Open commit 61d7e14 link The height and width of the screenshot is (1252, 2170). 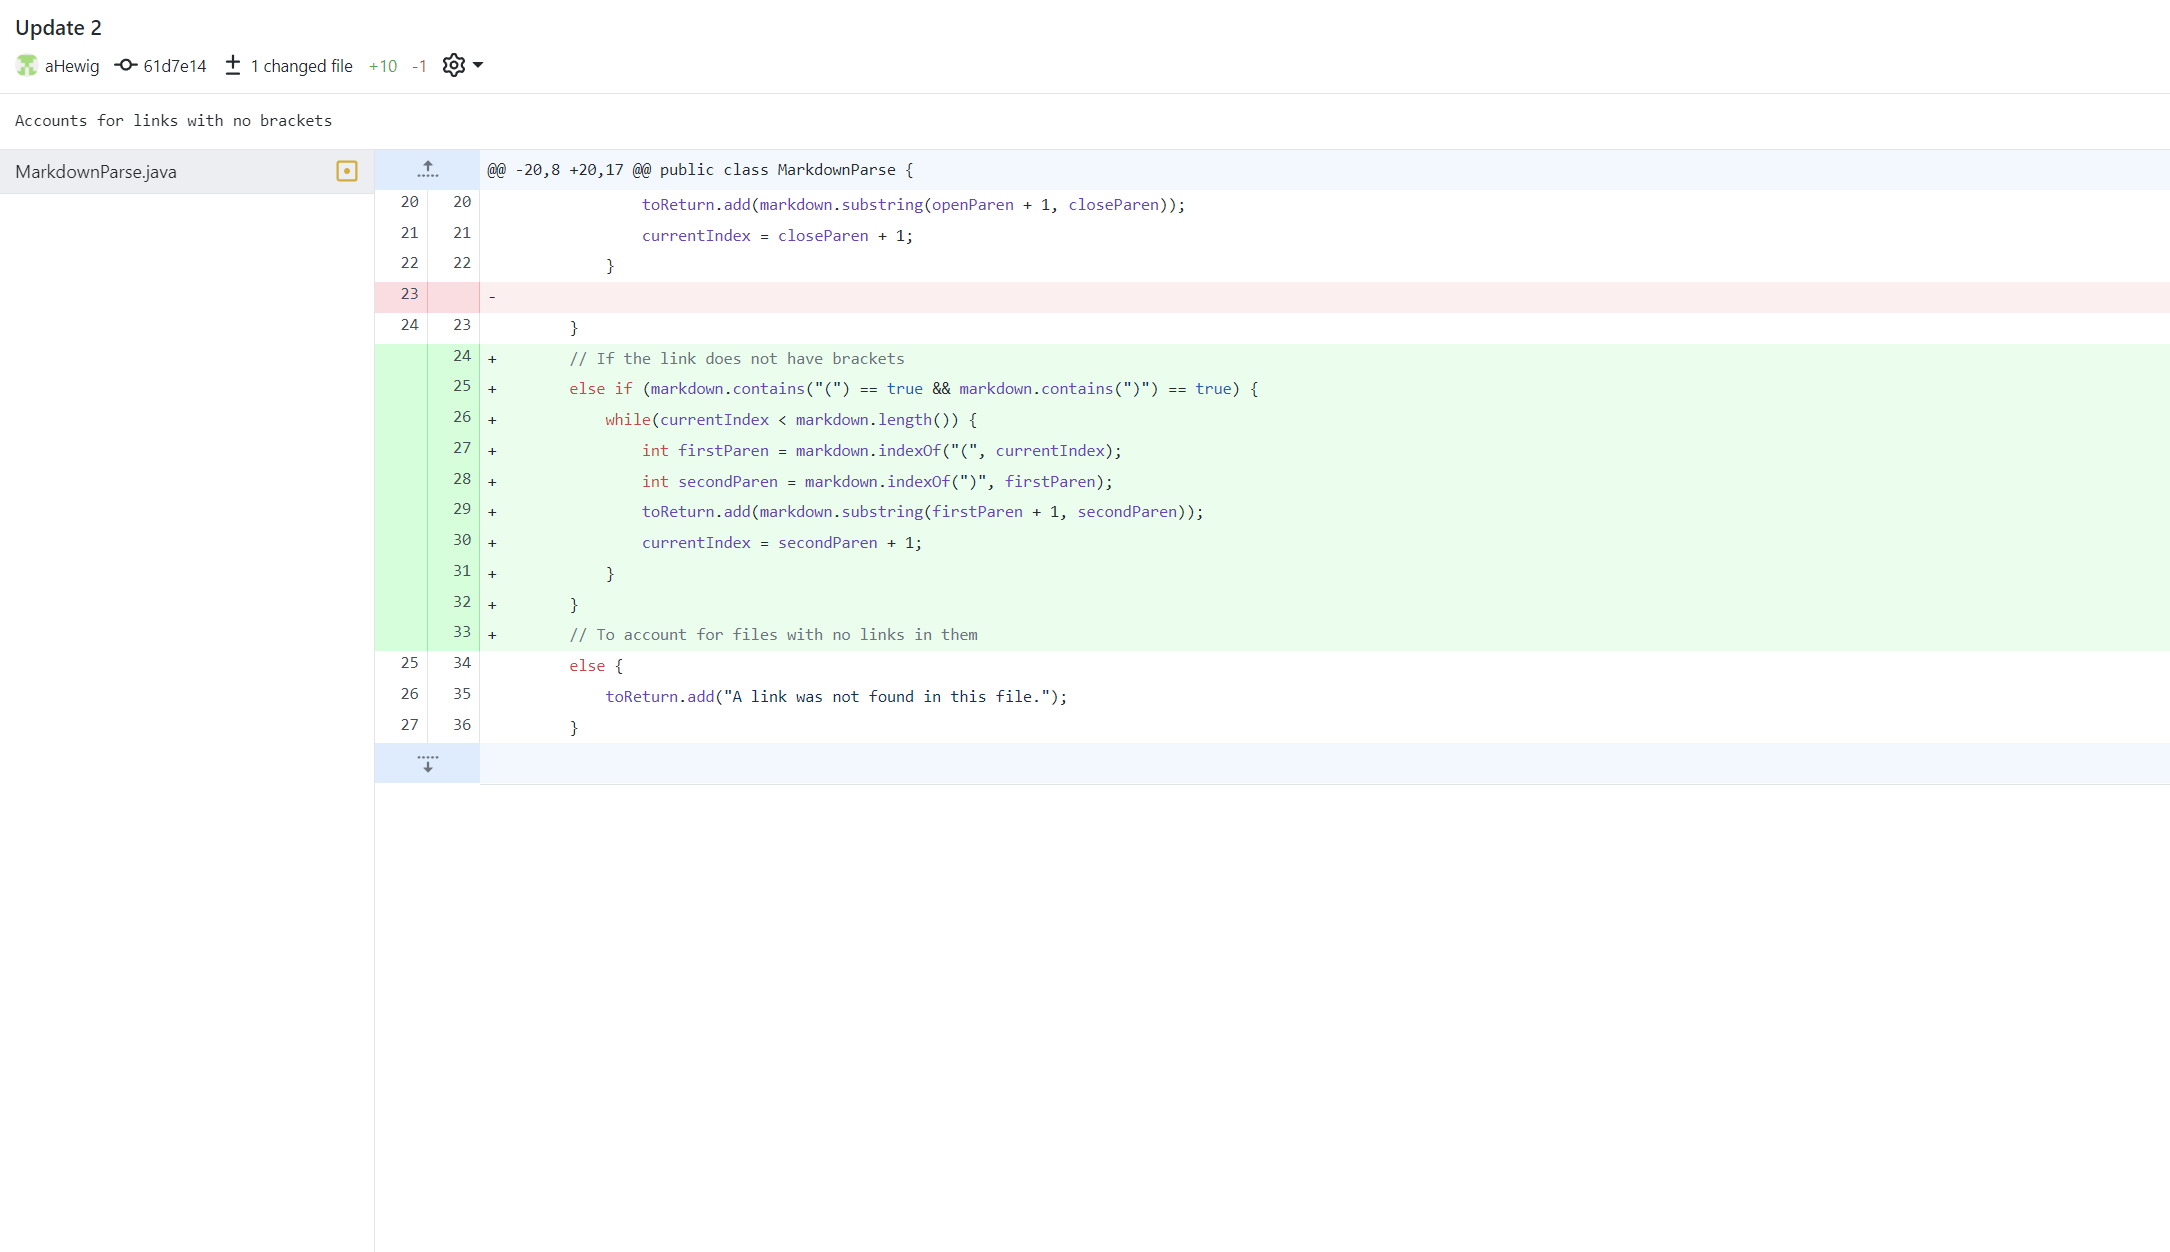click(175, 66)
